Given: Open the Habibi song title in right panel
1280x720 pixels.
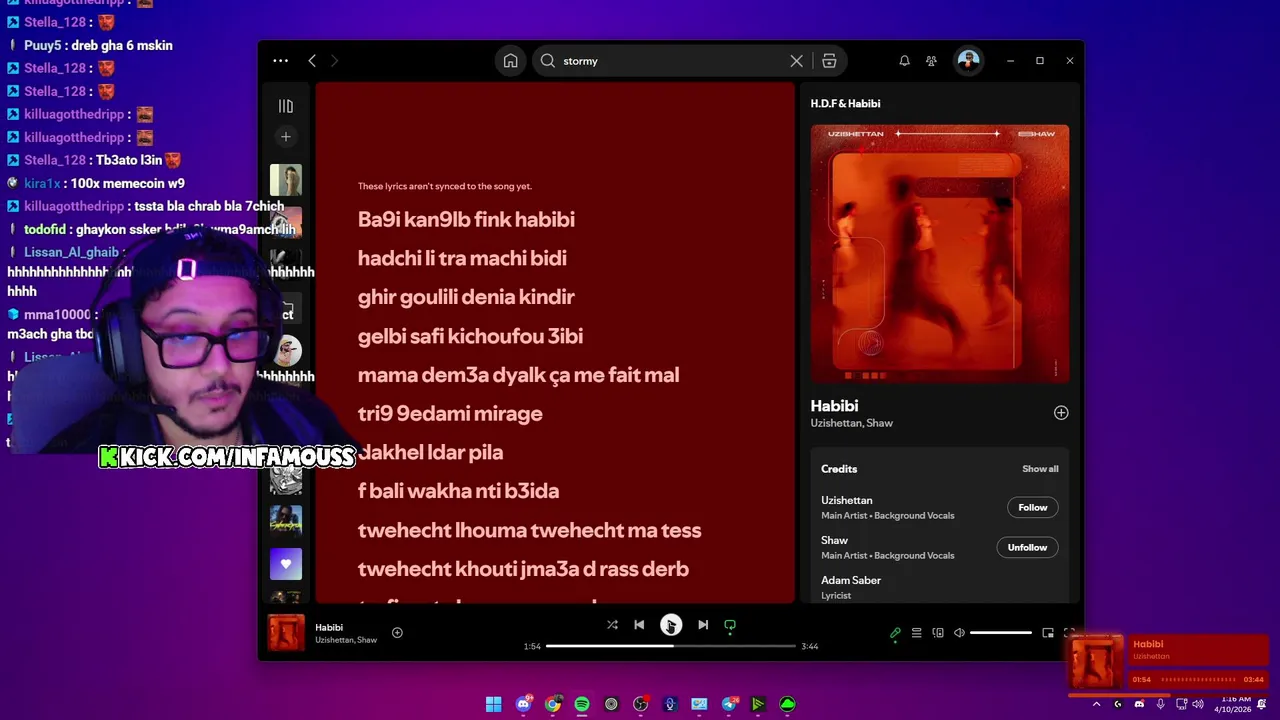Looking at the screenshot, I should (835, 406).
